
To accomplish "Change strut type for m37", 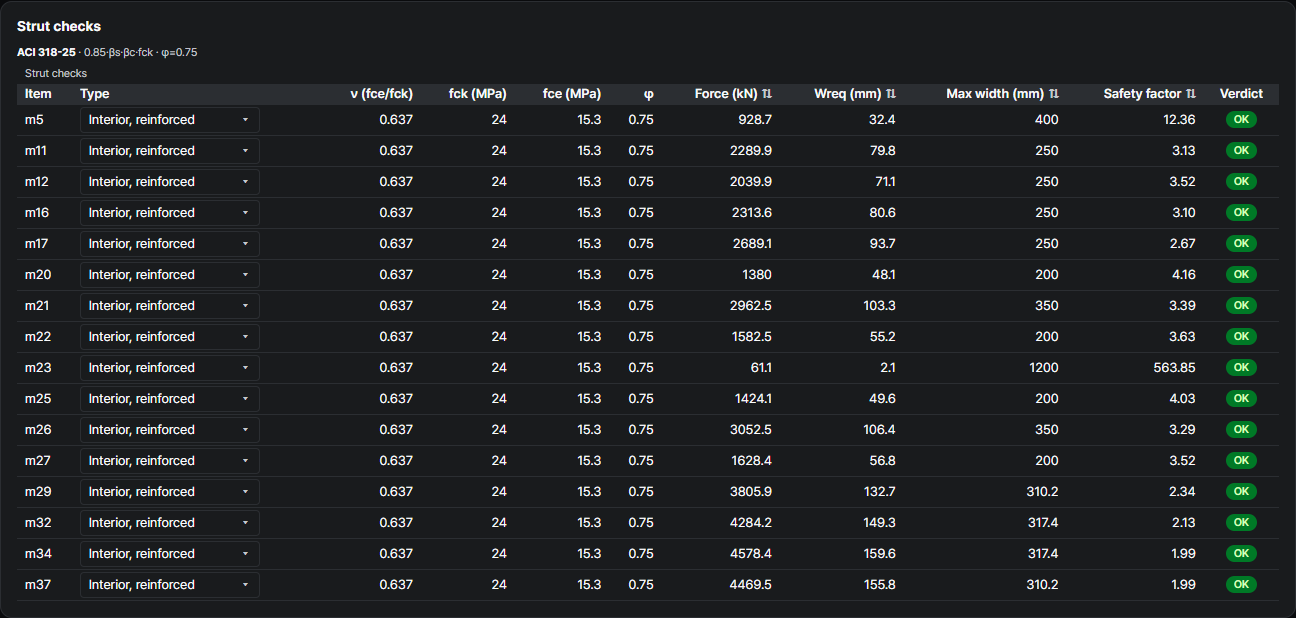I will tap(170, 585).
